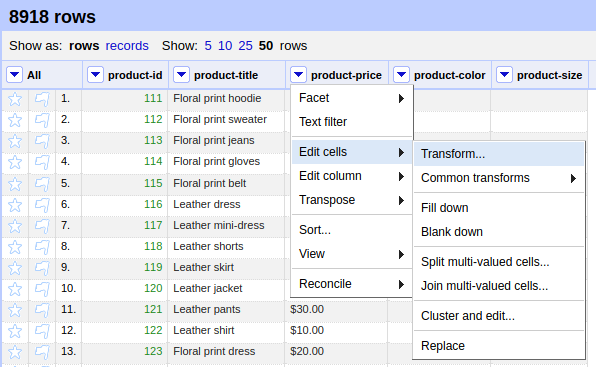Star row 2 Floral print sweater
596x367 pixels.
coord(15,120)
